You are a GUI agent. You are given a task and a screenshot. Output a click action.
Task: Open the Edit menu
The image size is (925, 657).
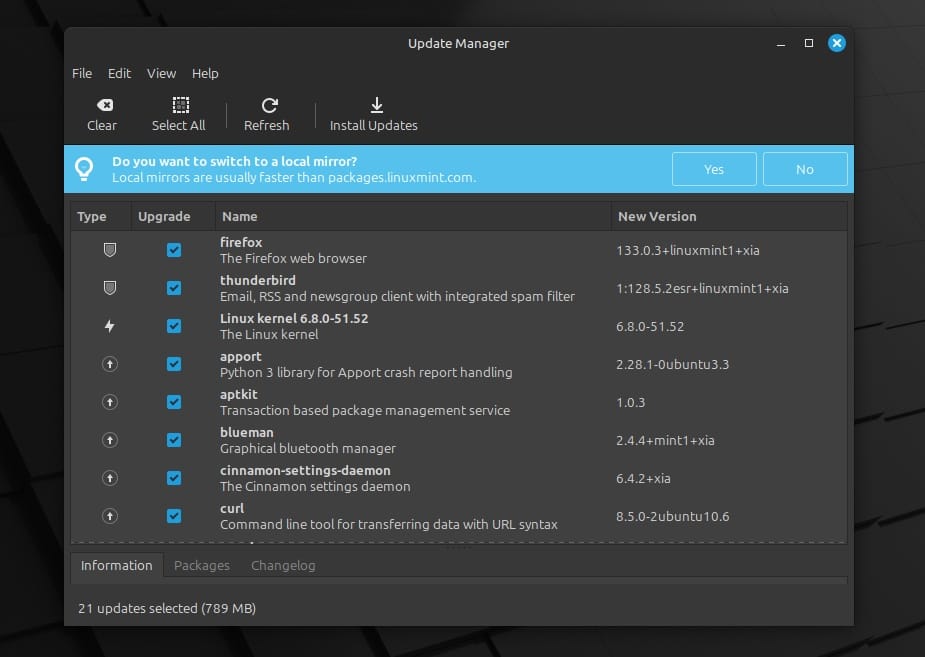click(x=119, y=73)
